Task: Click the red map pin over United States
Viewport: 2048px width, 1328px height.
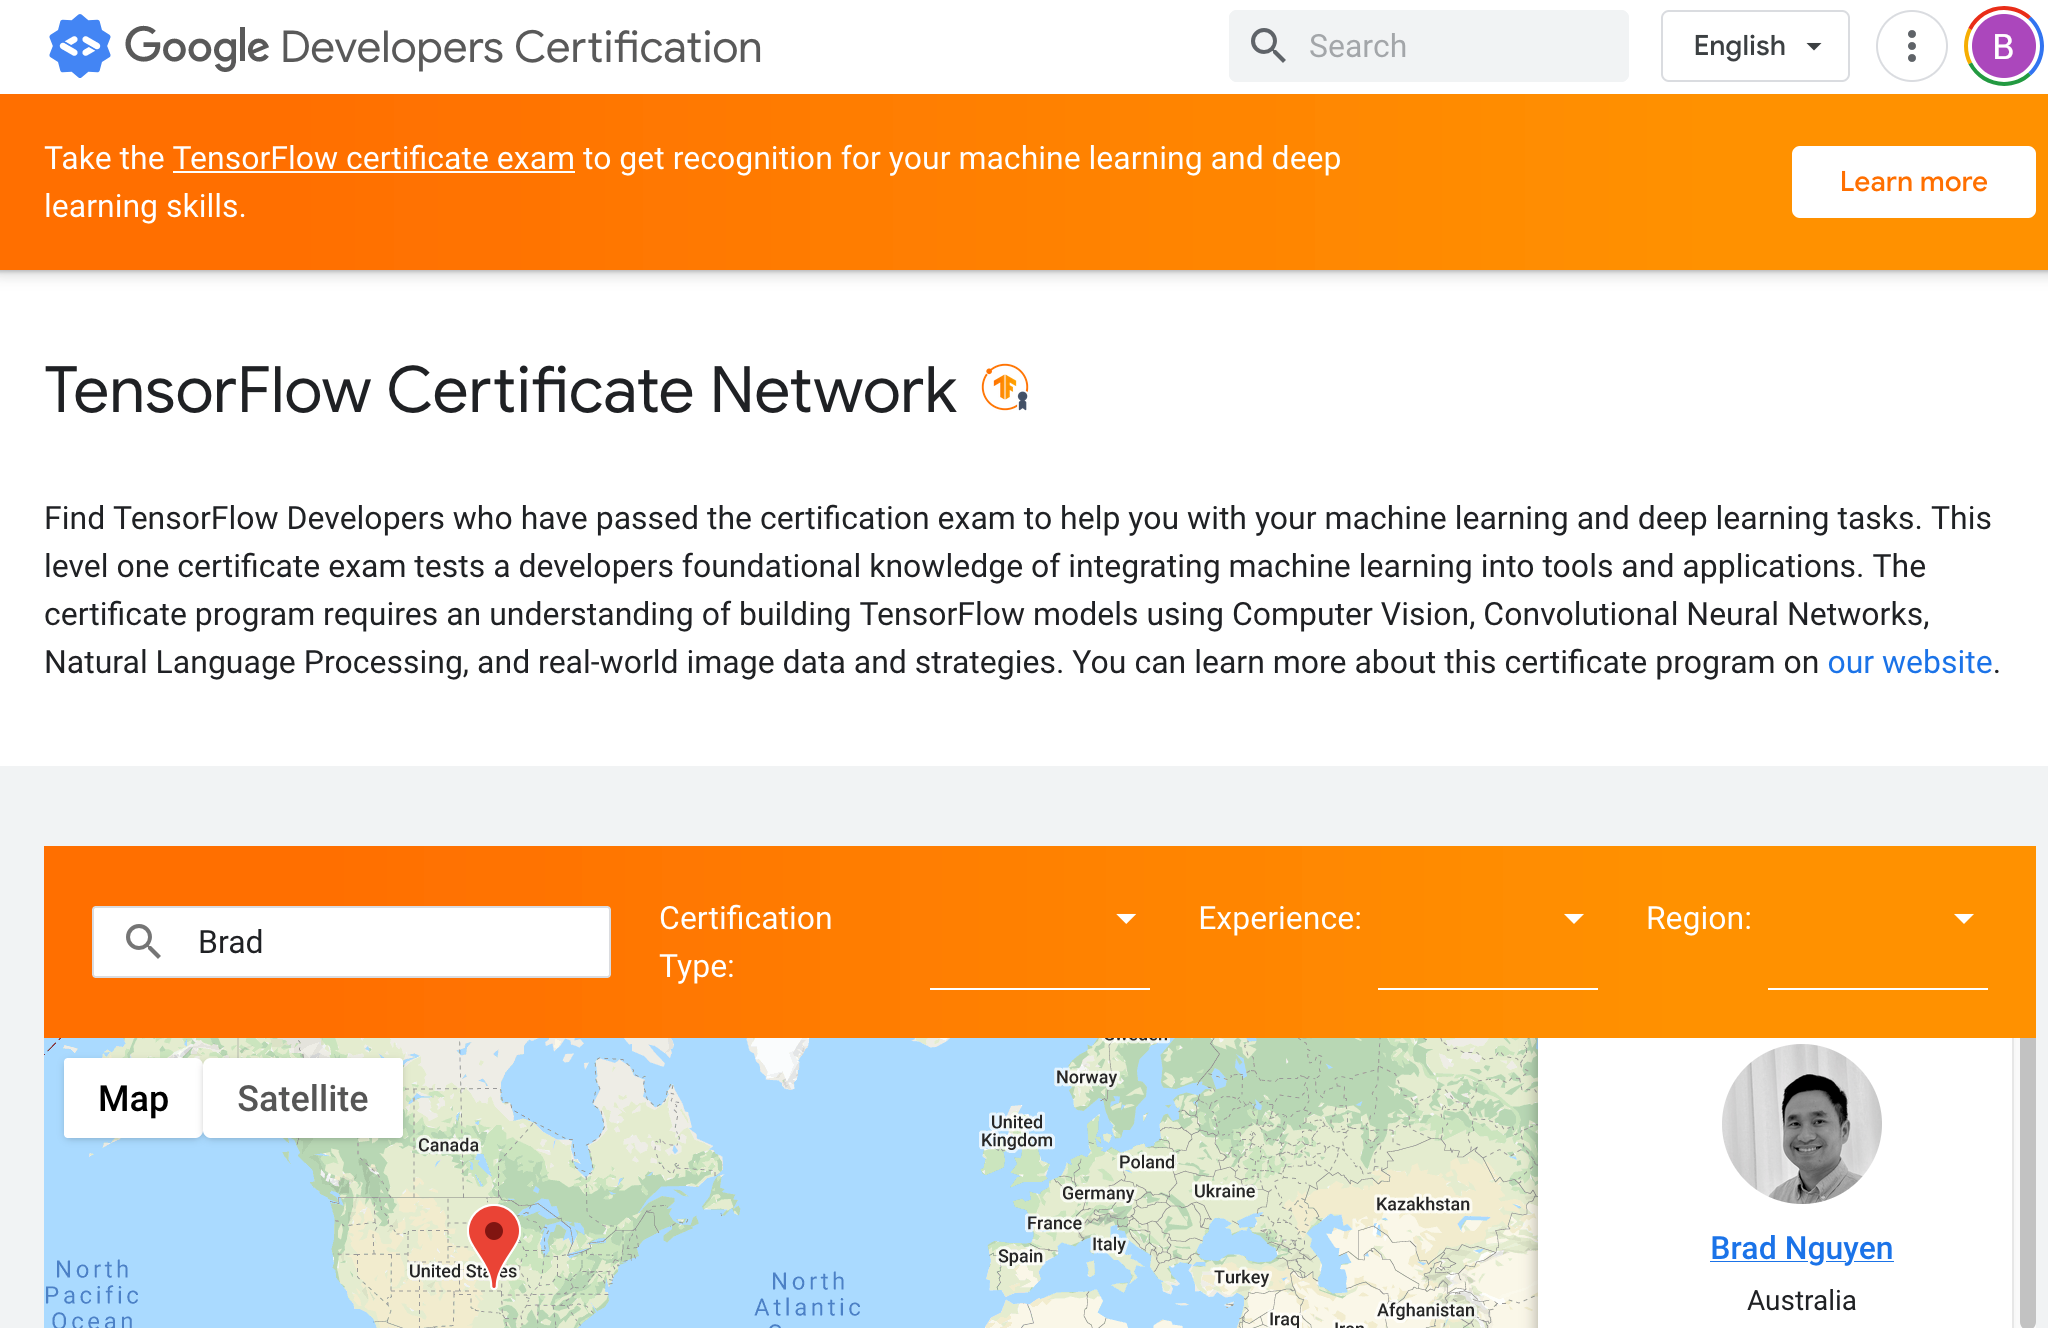Action: coord(494,1245)
